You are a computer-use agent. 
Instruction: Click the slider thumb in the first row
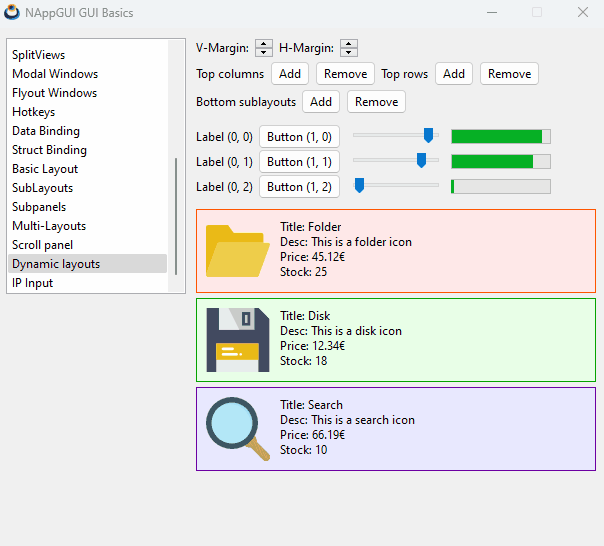429,135
